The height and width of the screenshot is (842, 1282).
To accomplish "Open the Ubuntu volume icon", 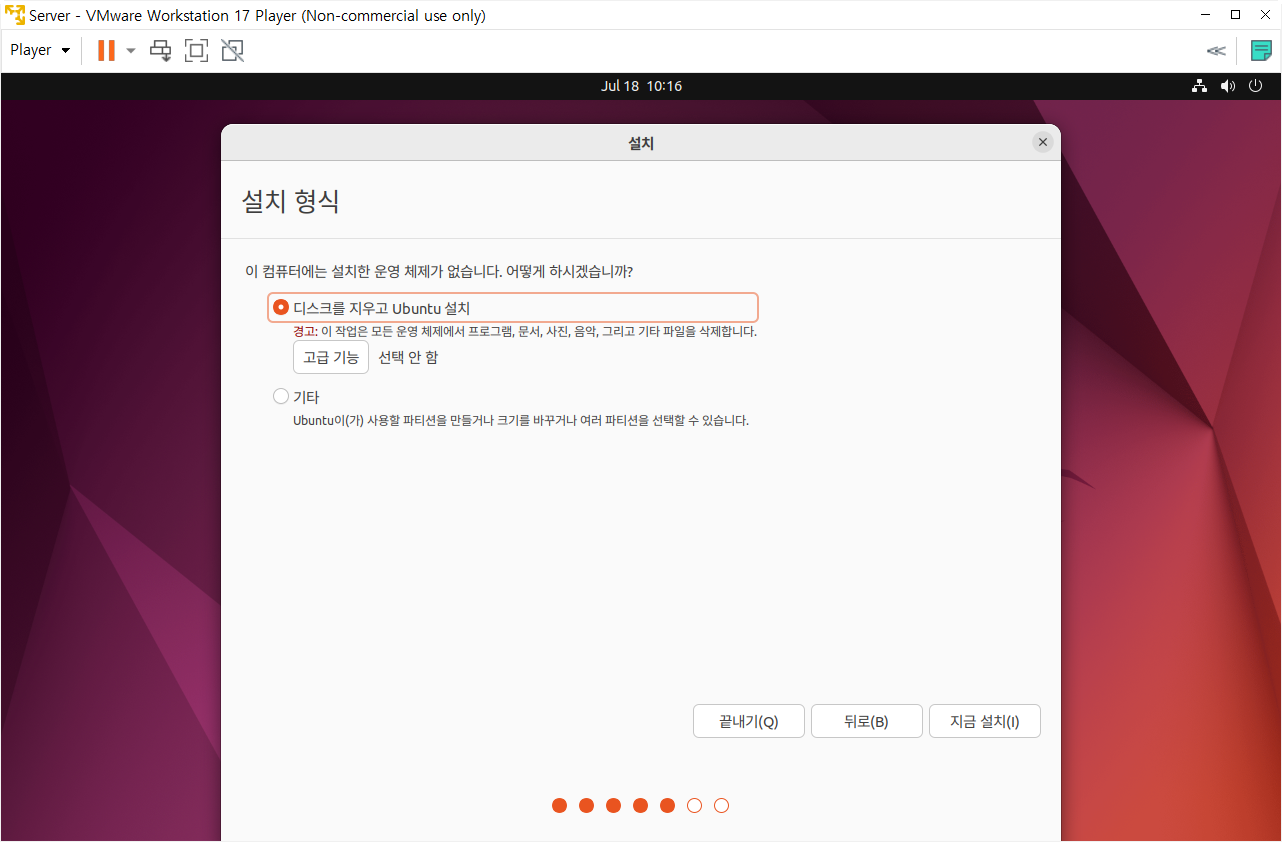I will [x=1228, y=86].
